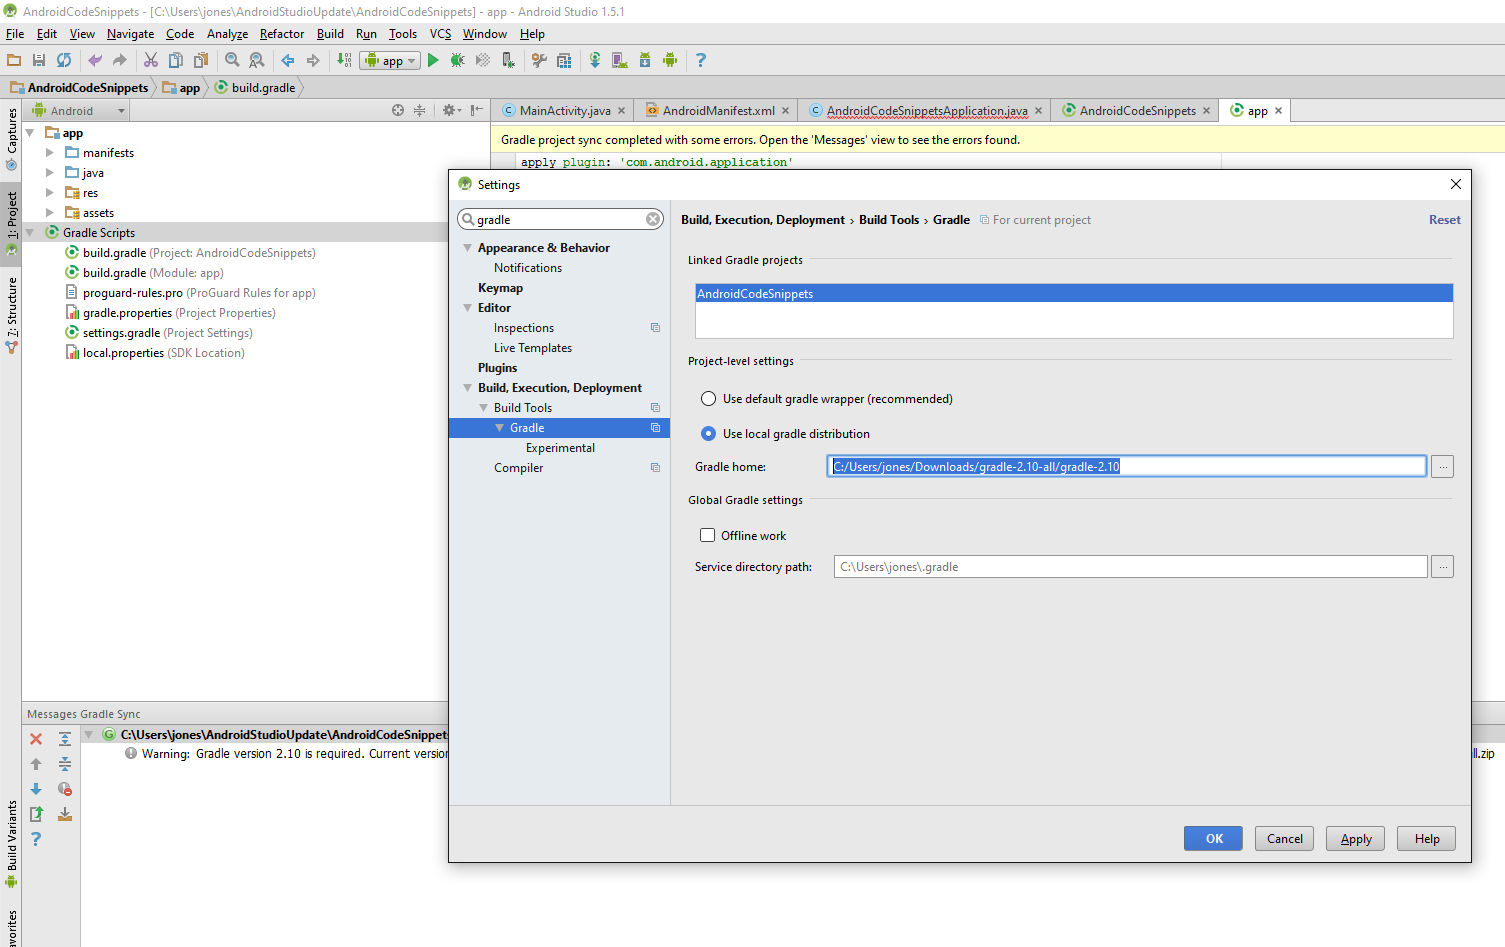
Task: Select Use local gradle distribution radio
Action: 709,433
